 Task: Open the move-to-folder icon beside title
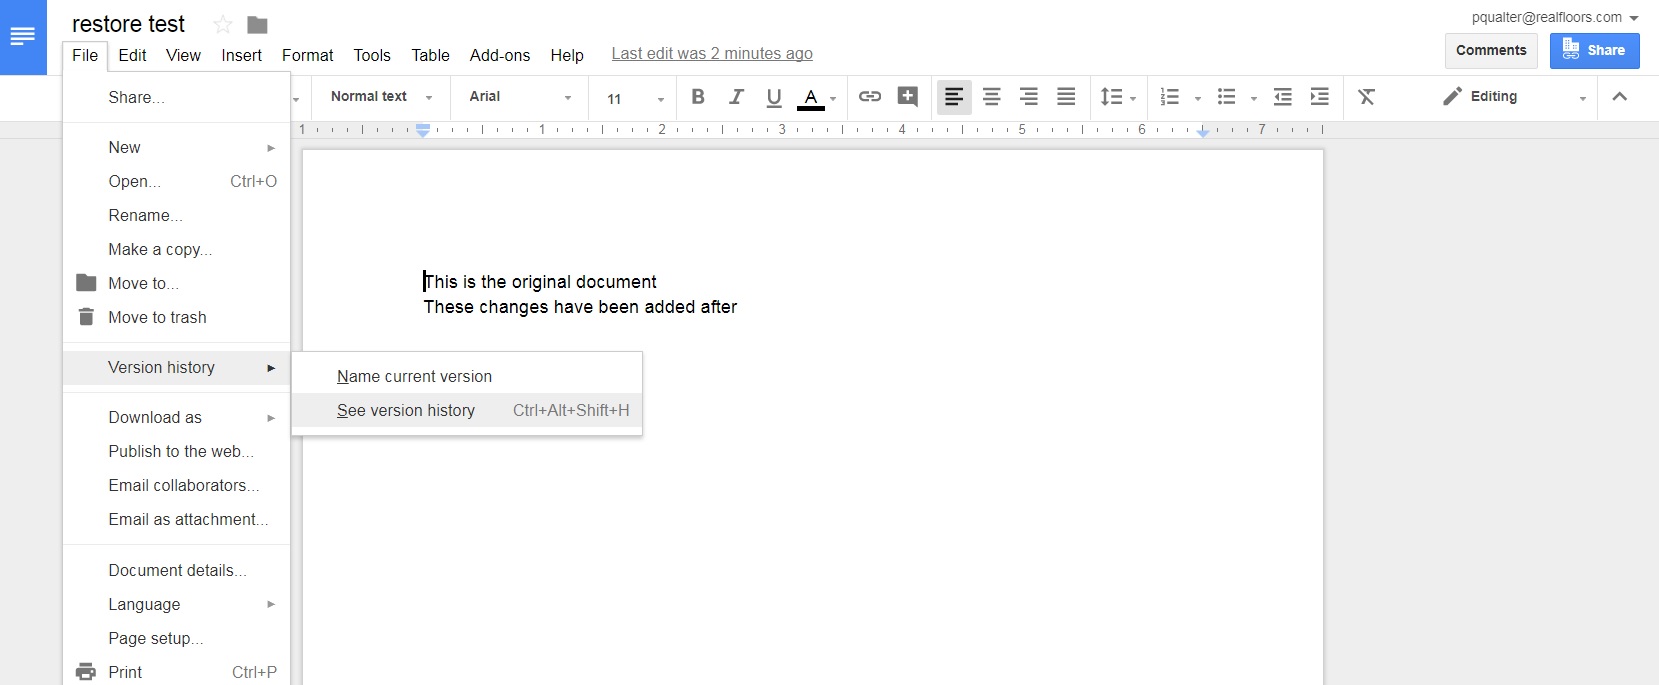point(257,25)
